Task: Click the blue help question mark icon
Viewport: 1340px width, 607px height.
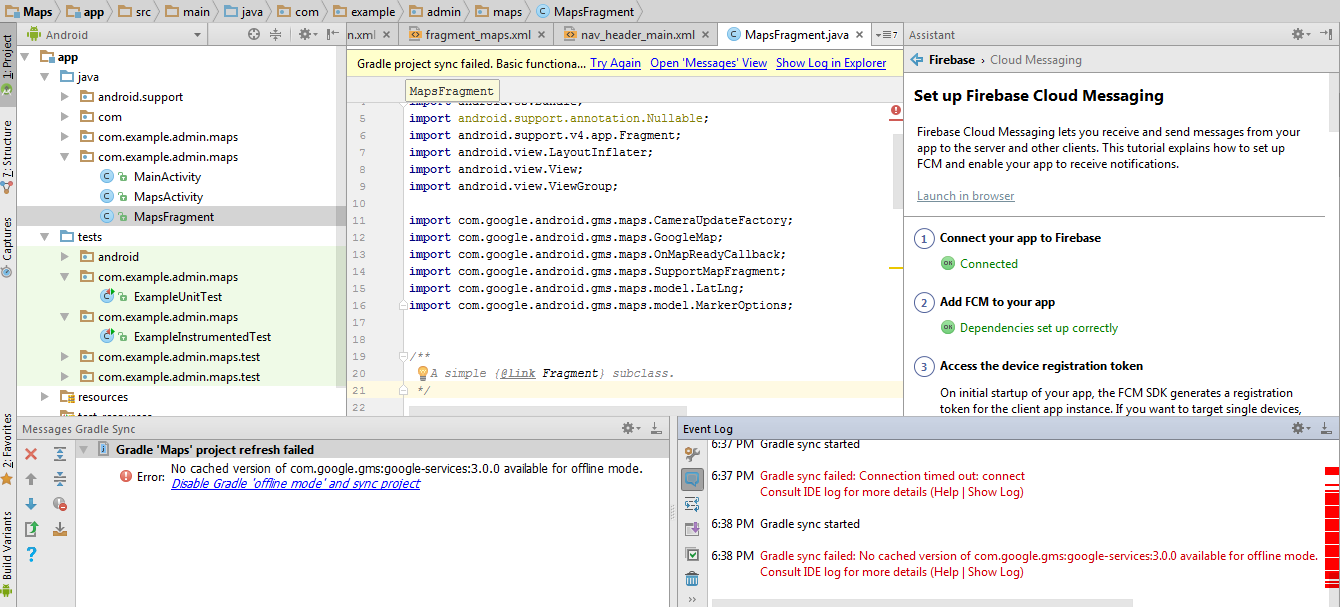Action: coord(31,554)
